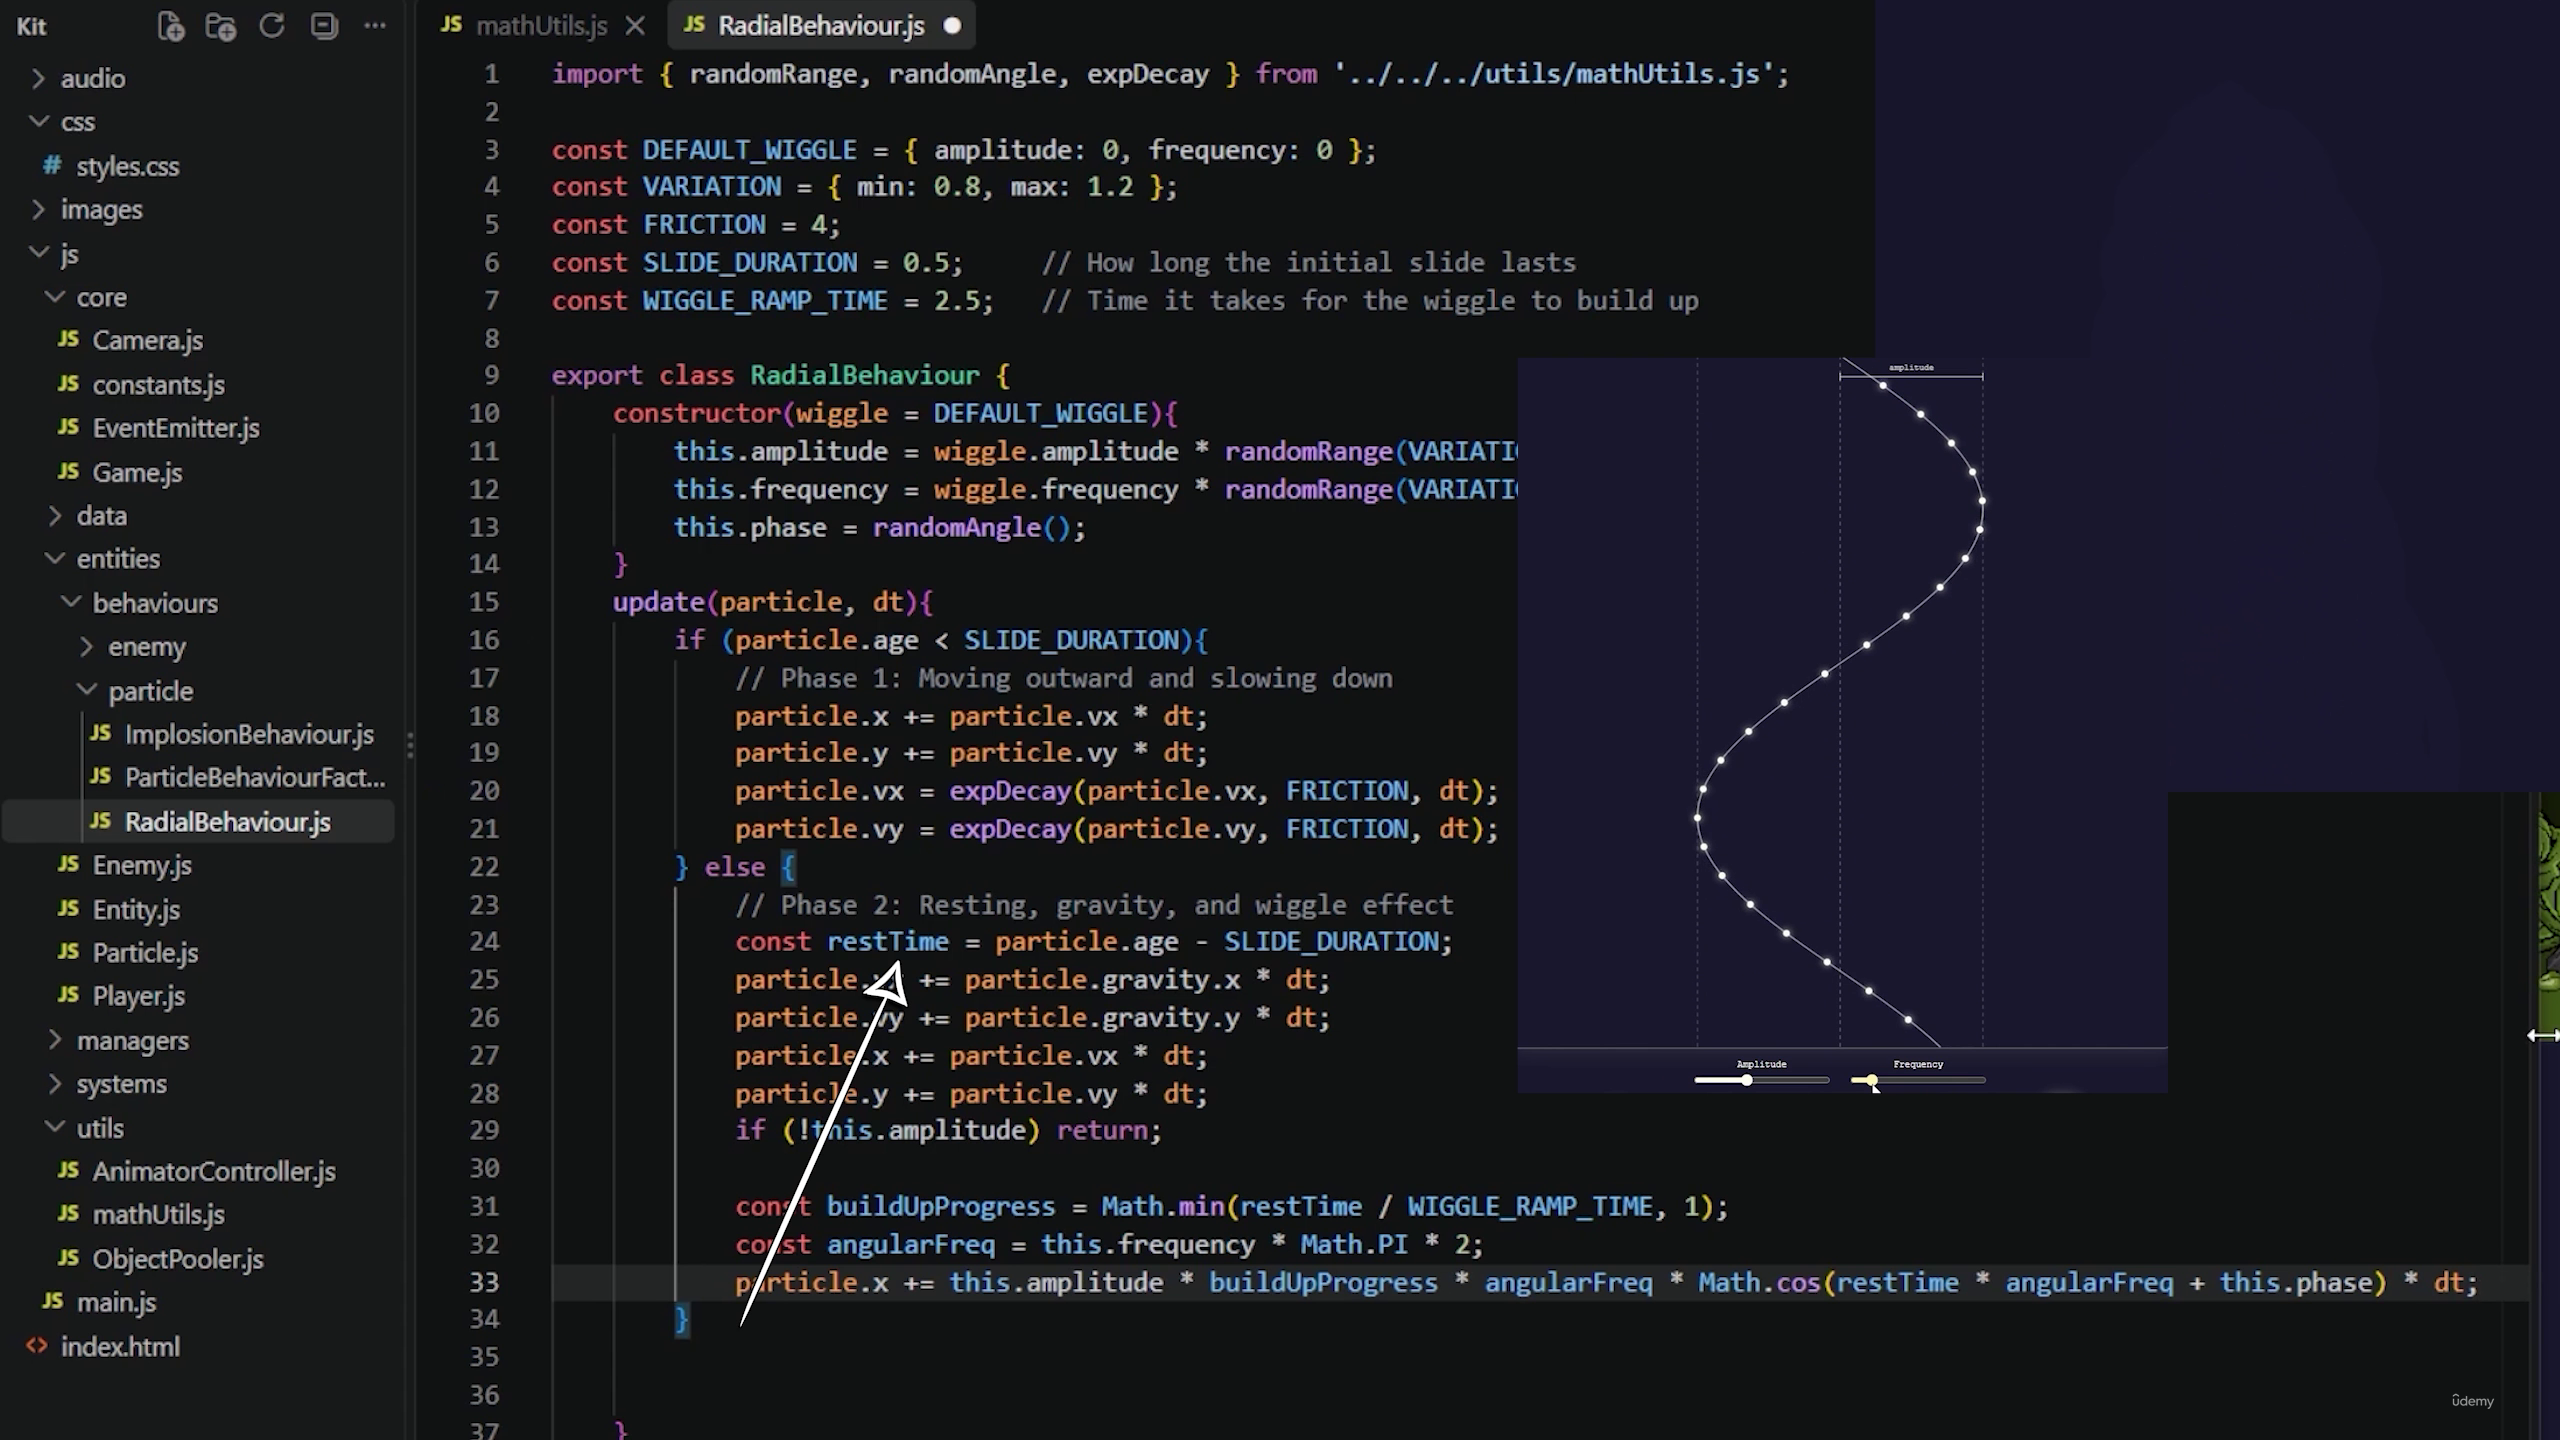This screenshot has width=2560, height=1440.
Task: Open explorer more actions ellipsis
Action: pyautogui.click(x=375, y=26)
